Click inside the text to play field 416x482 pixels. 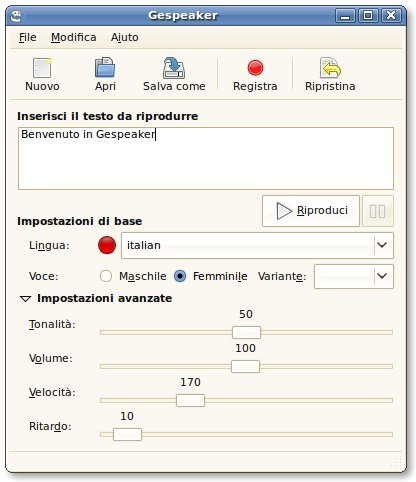click(206, 158)
